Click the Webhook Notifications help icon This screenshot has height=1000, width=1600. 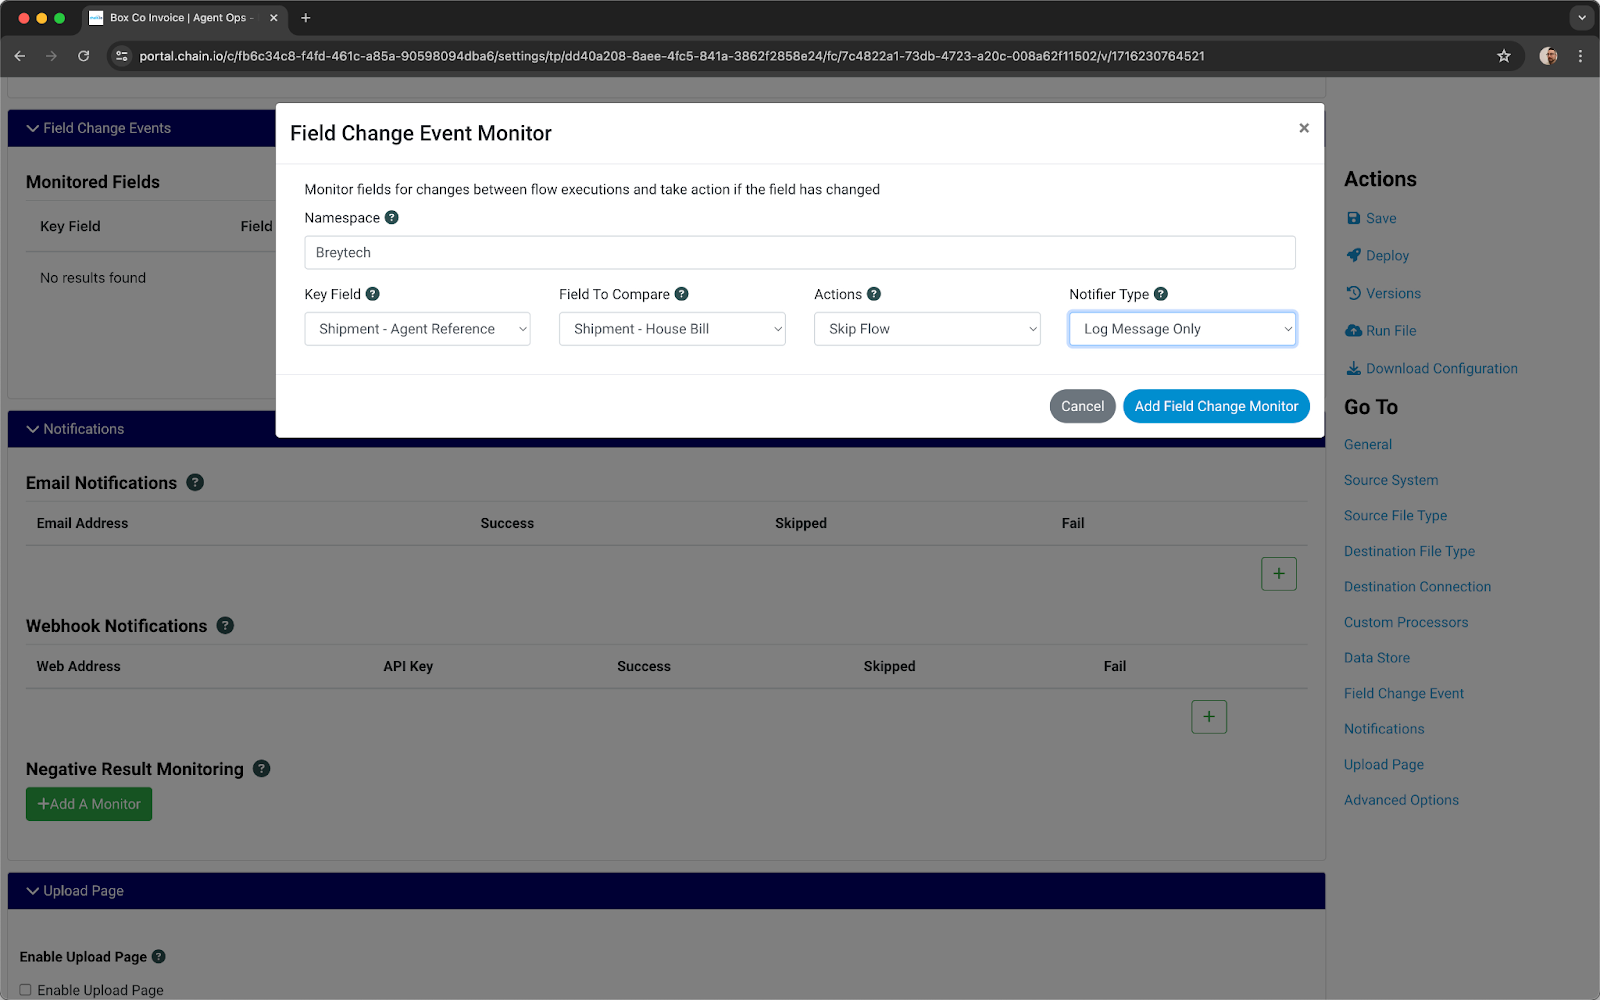pyautogui.click(x=226, y=625)
